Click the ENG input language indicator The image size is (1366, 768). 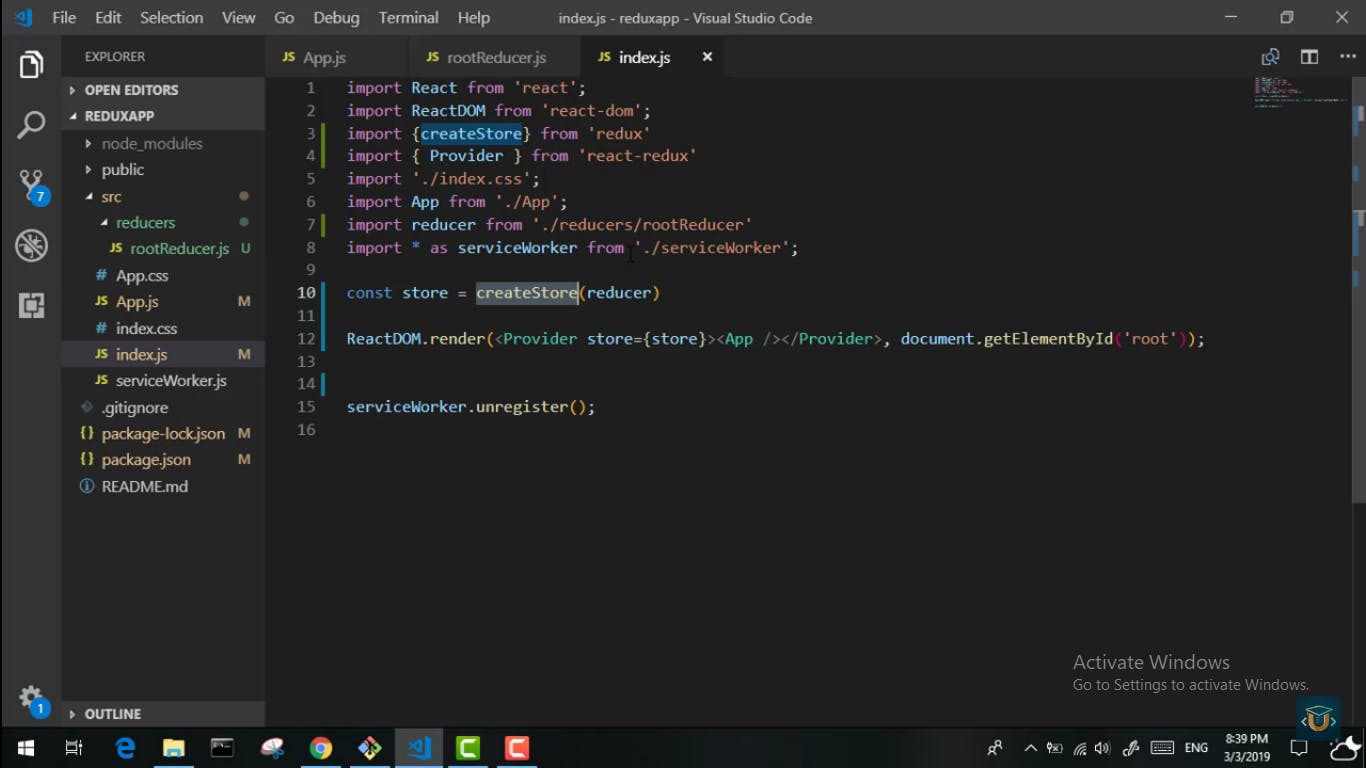1196,748
